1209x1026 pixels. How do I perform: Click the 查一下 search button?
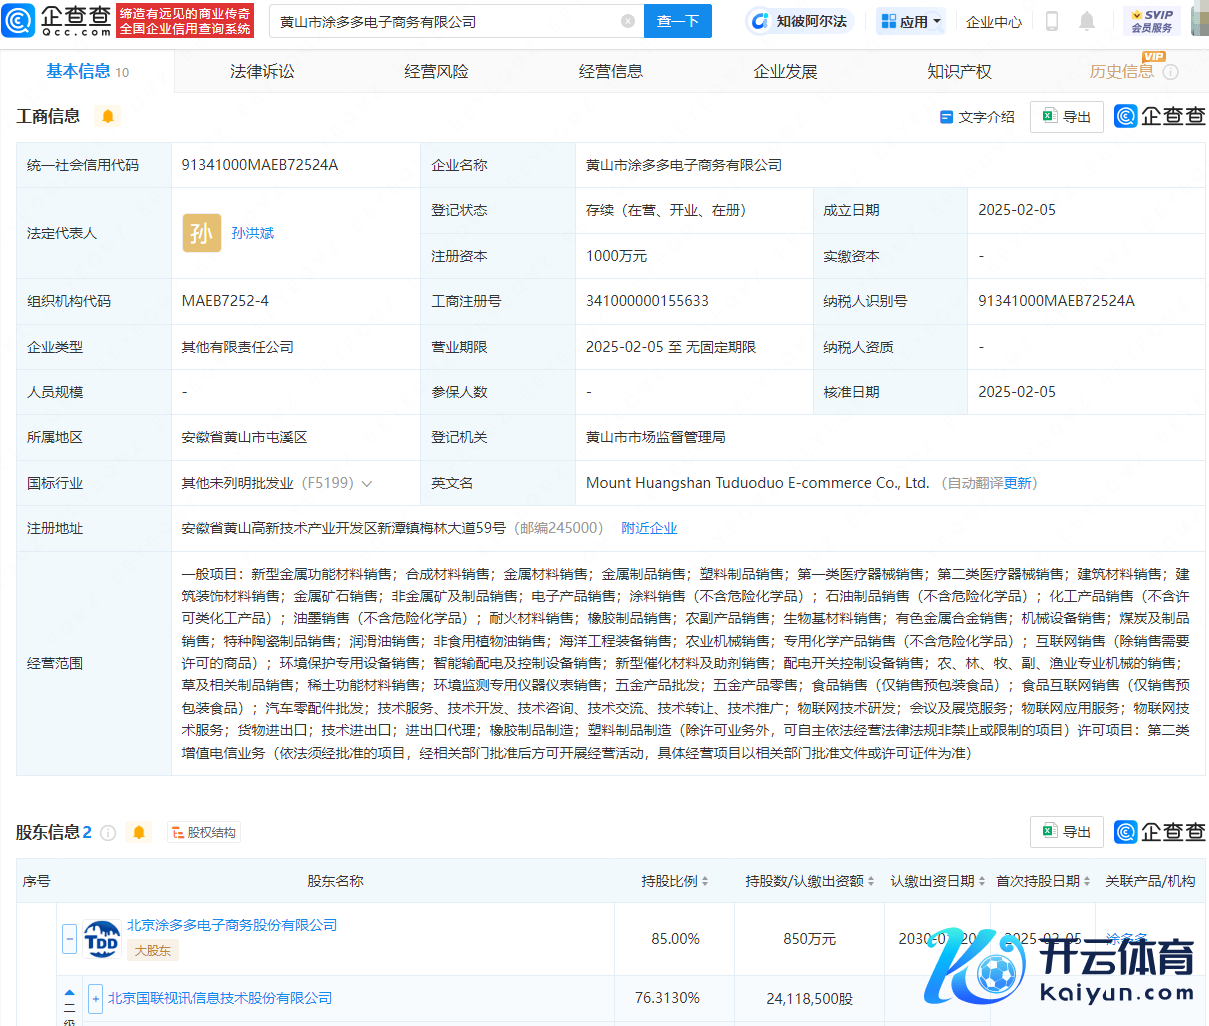677,21
